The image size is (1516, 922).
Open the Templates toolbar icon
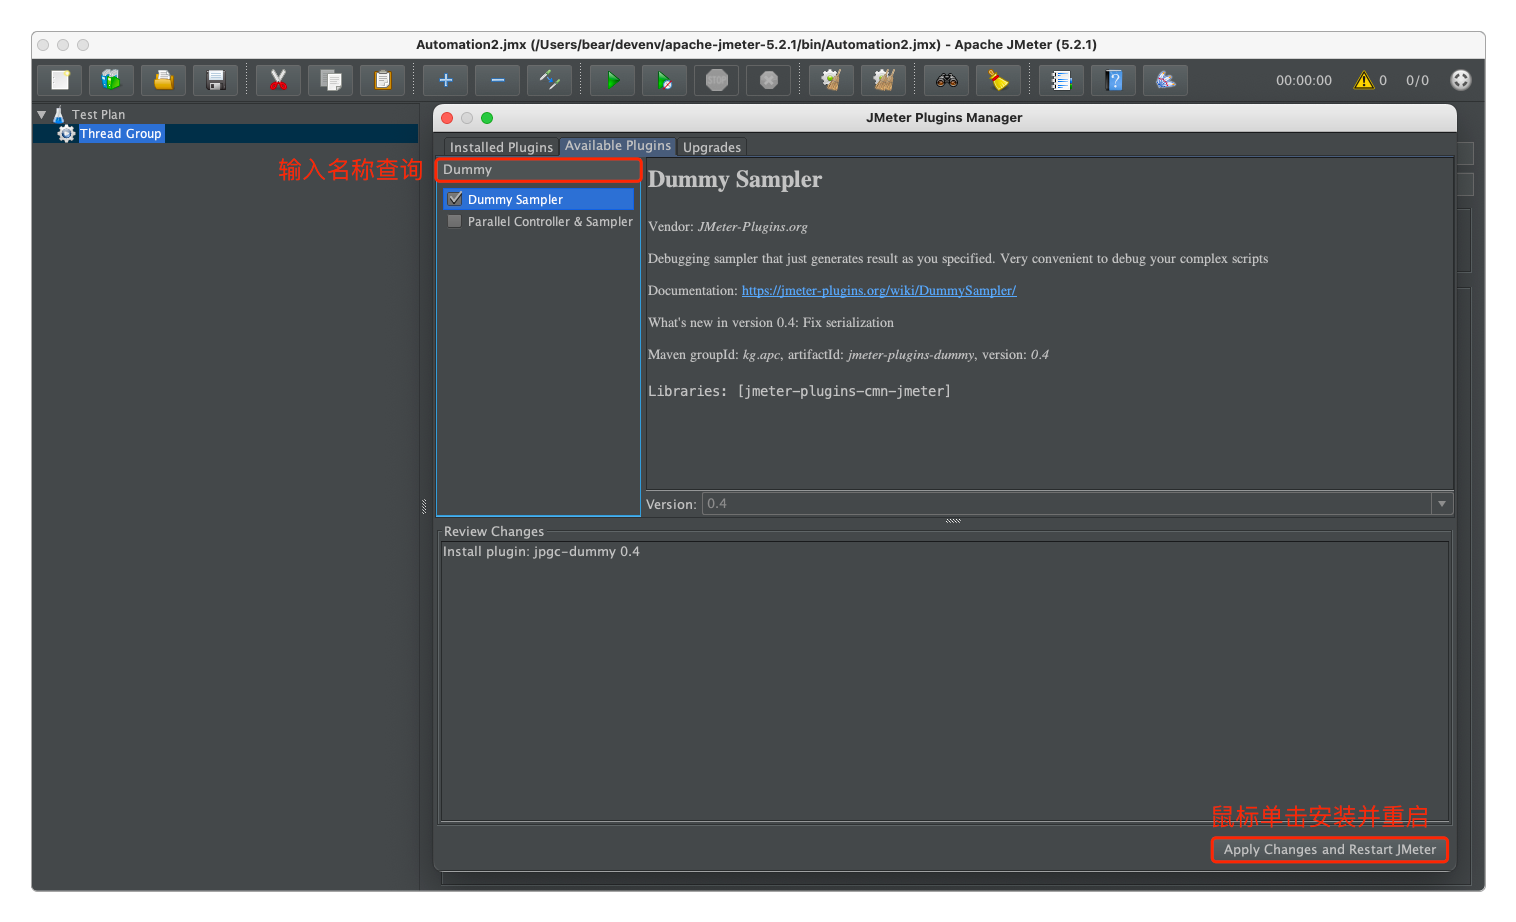tap(111, 80)
